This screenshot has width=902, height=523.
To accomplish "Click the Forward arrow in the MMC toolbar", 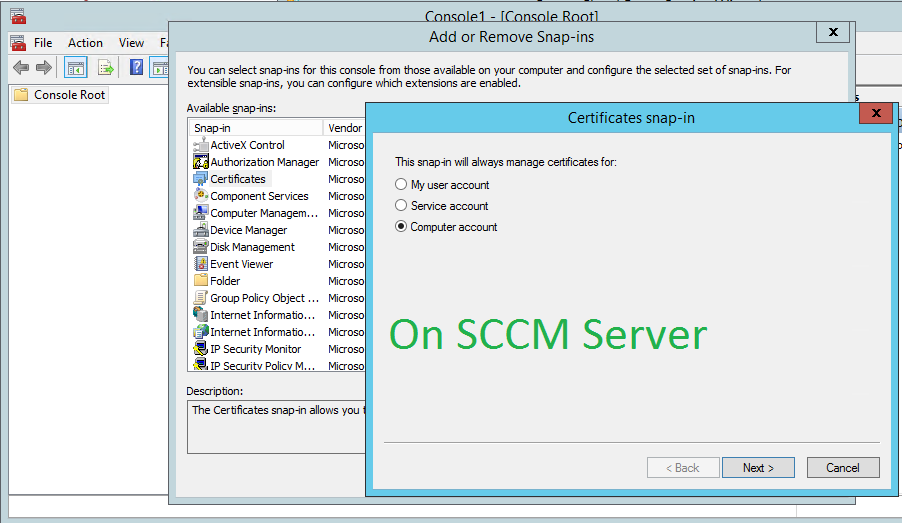I will pyautogui.click(x=44, y=67).
